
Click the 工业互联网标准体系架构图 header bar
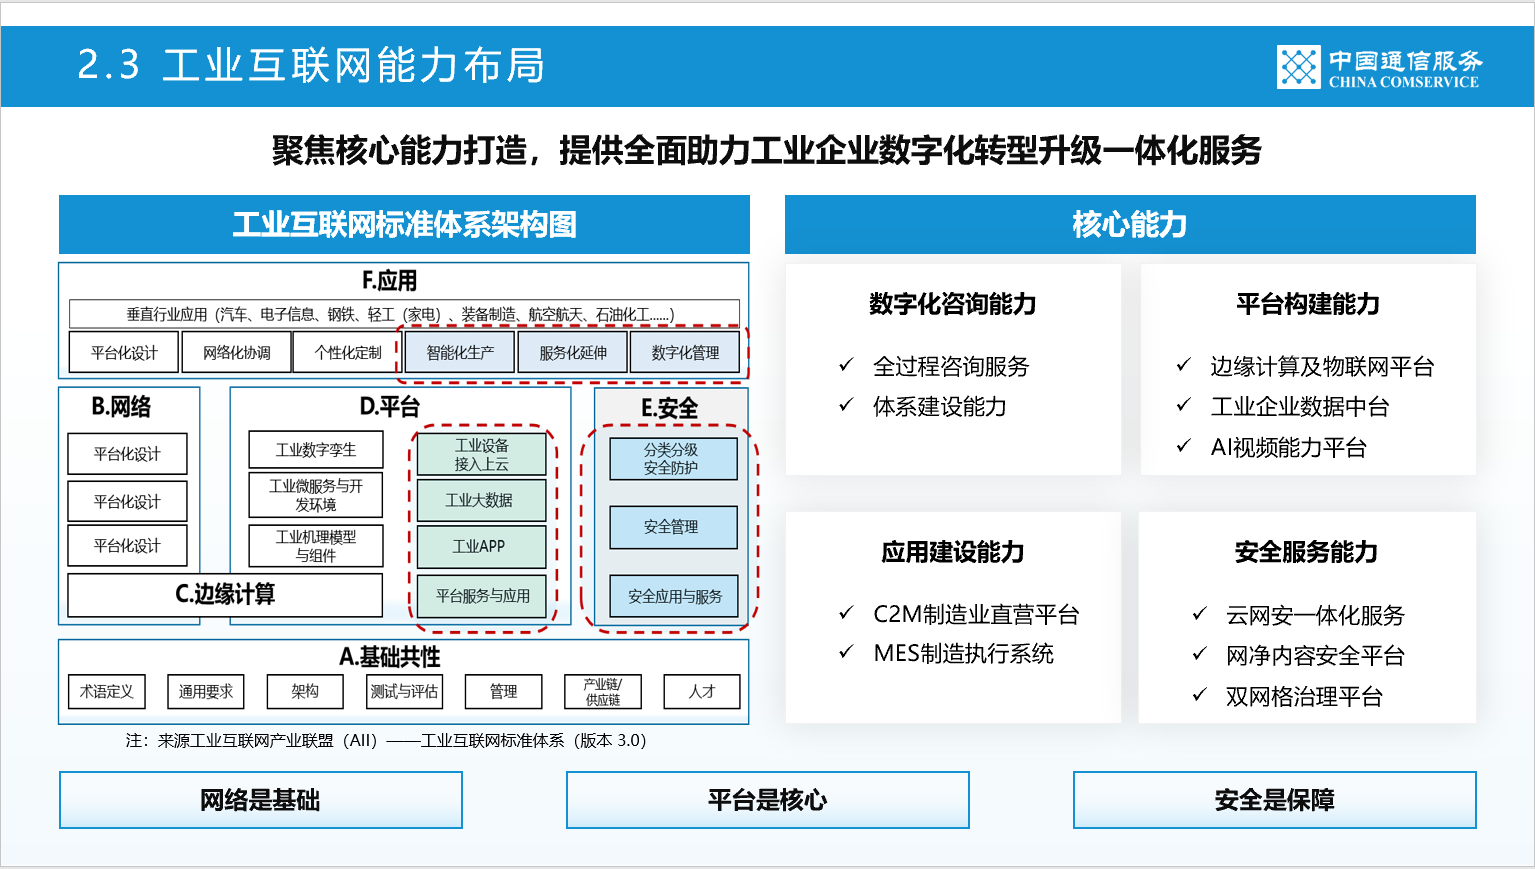[x=404, y=224]
